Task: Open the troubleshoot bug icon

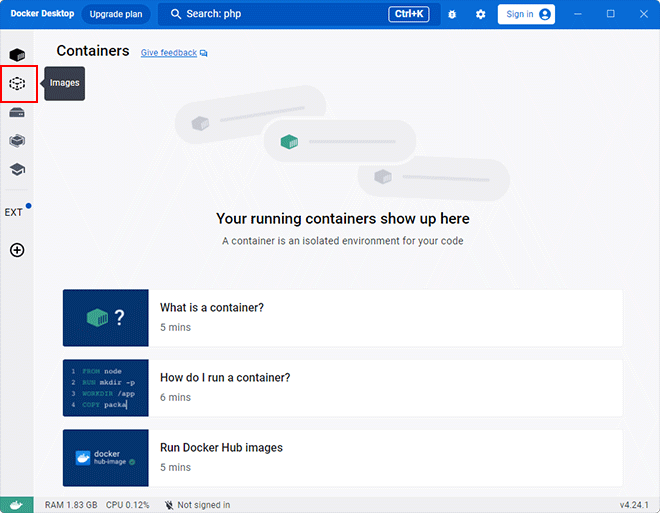Action: point(452,14)
